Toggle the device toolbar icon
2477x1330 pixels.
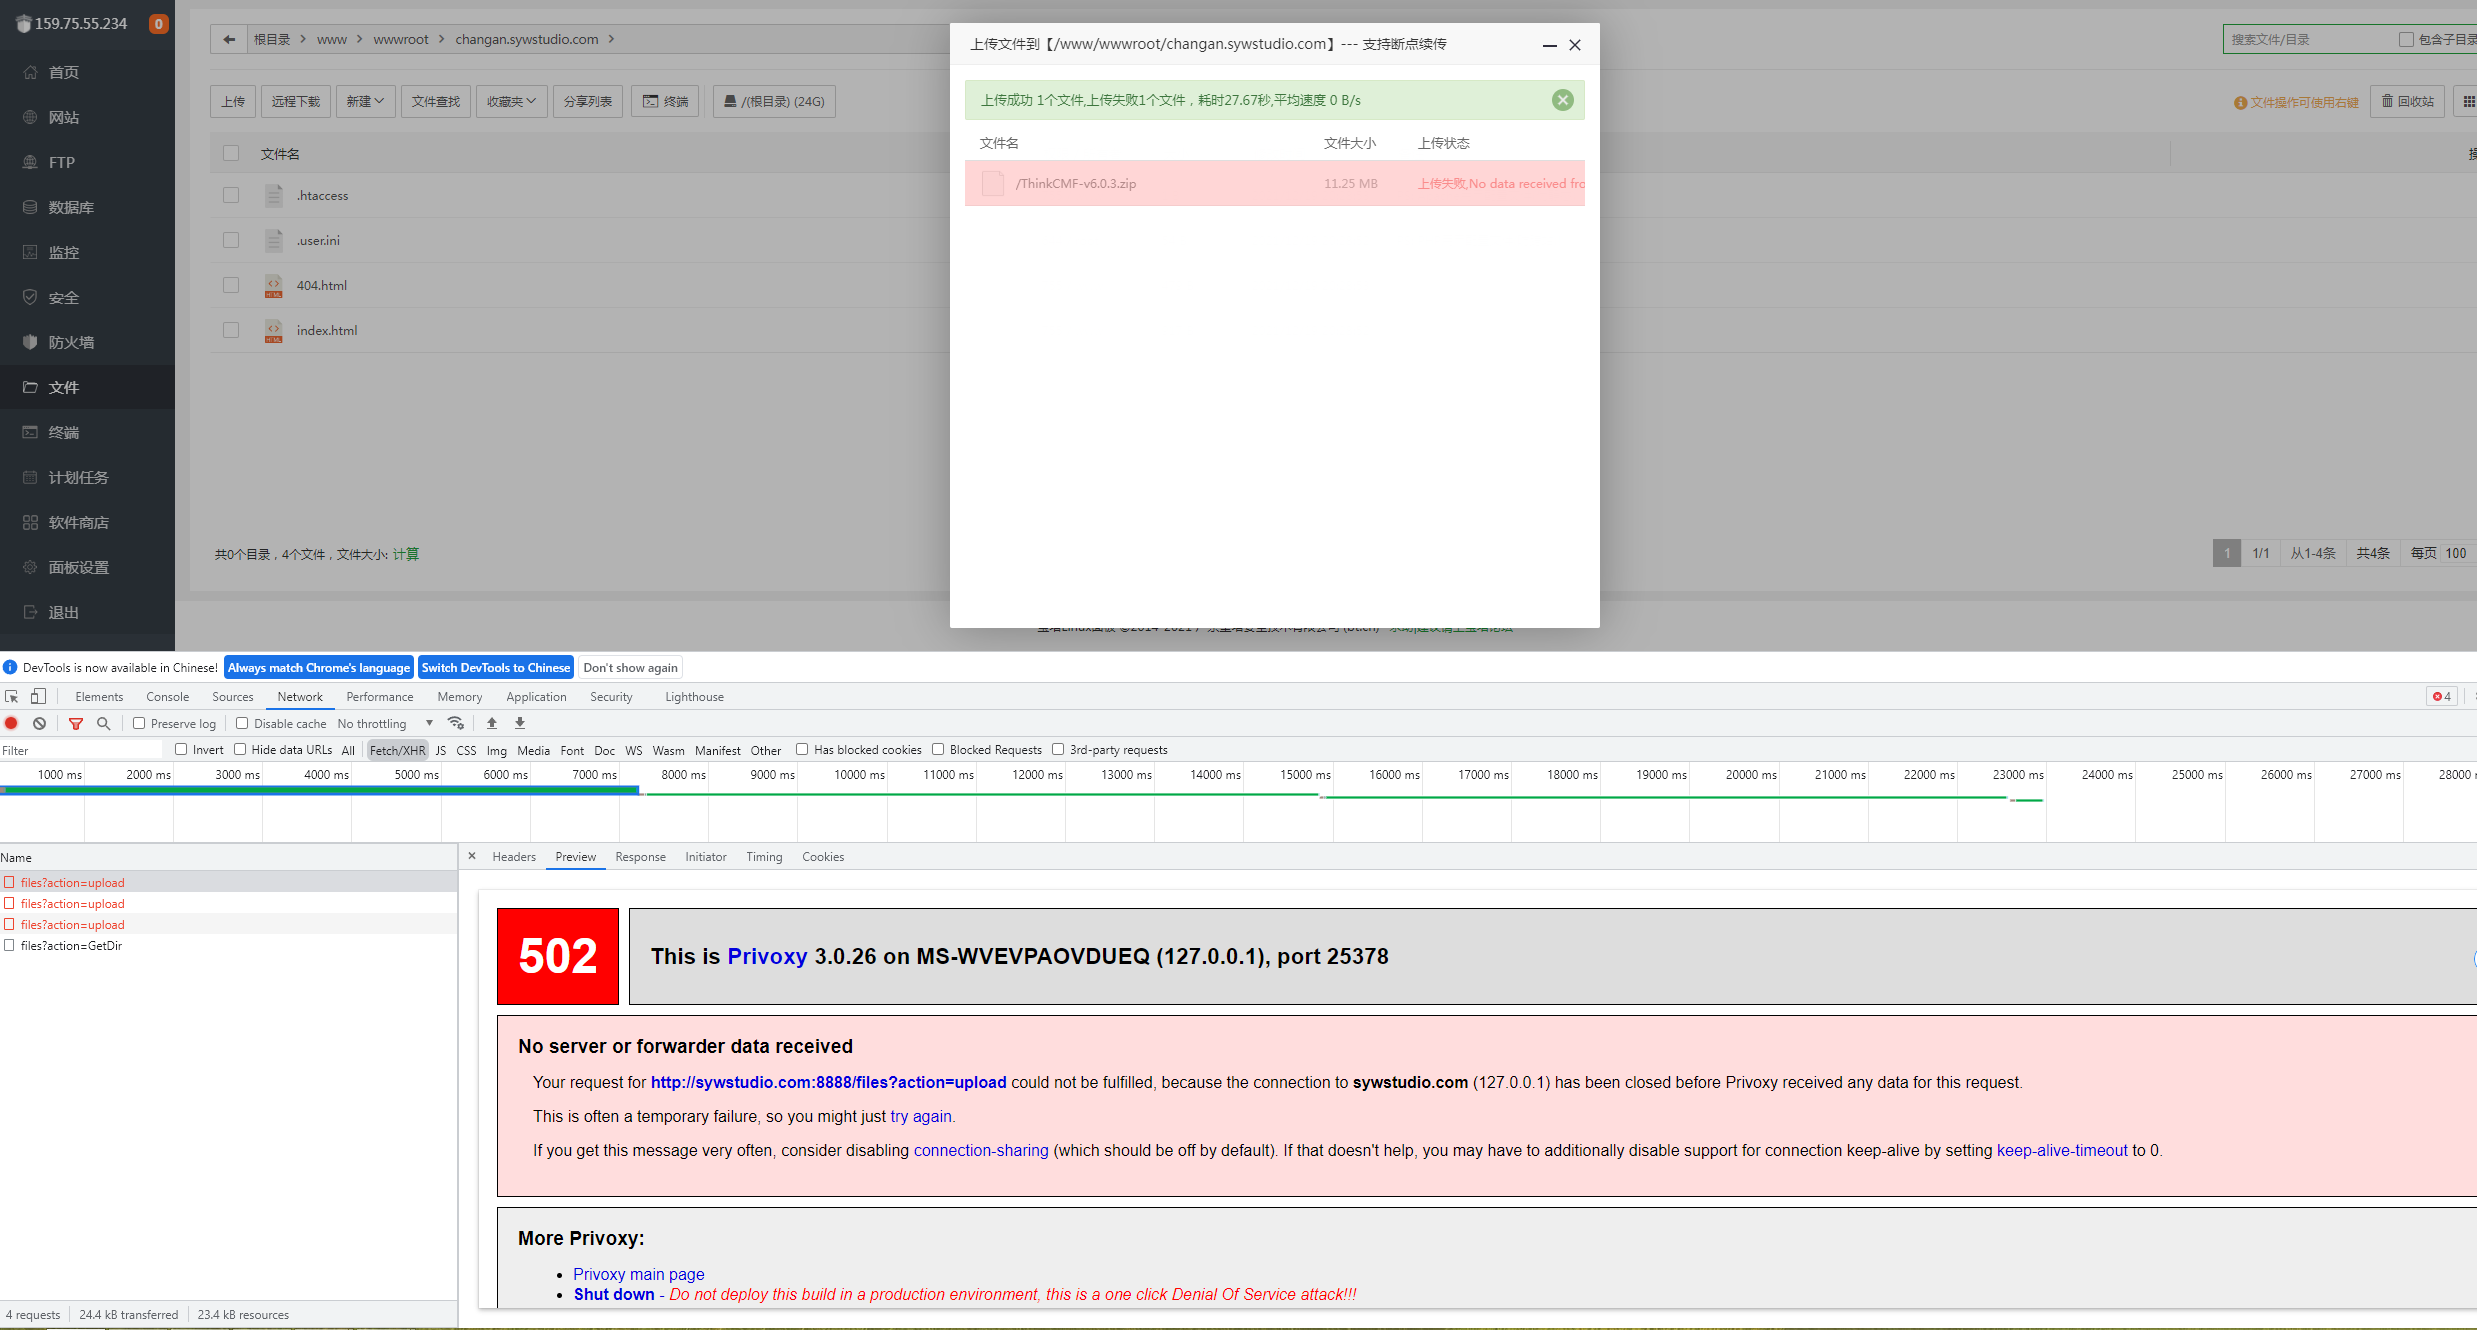[x=38, y=696]
